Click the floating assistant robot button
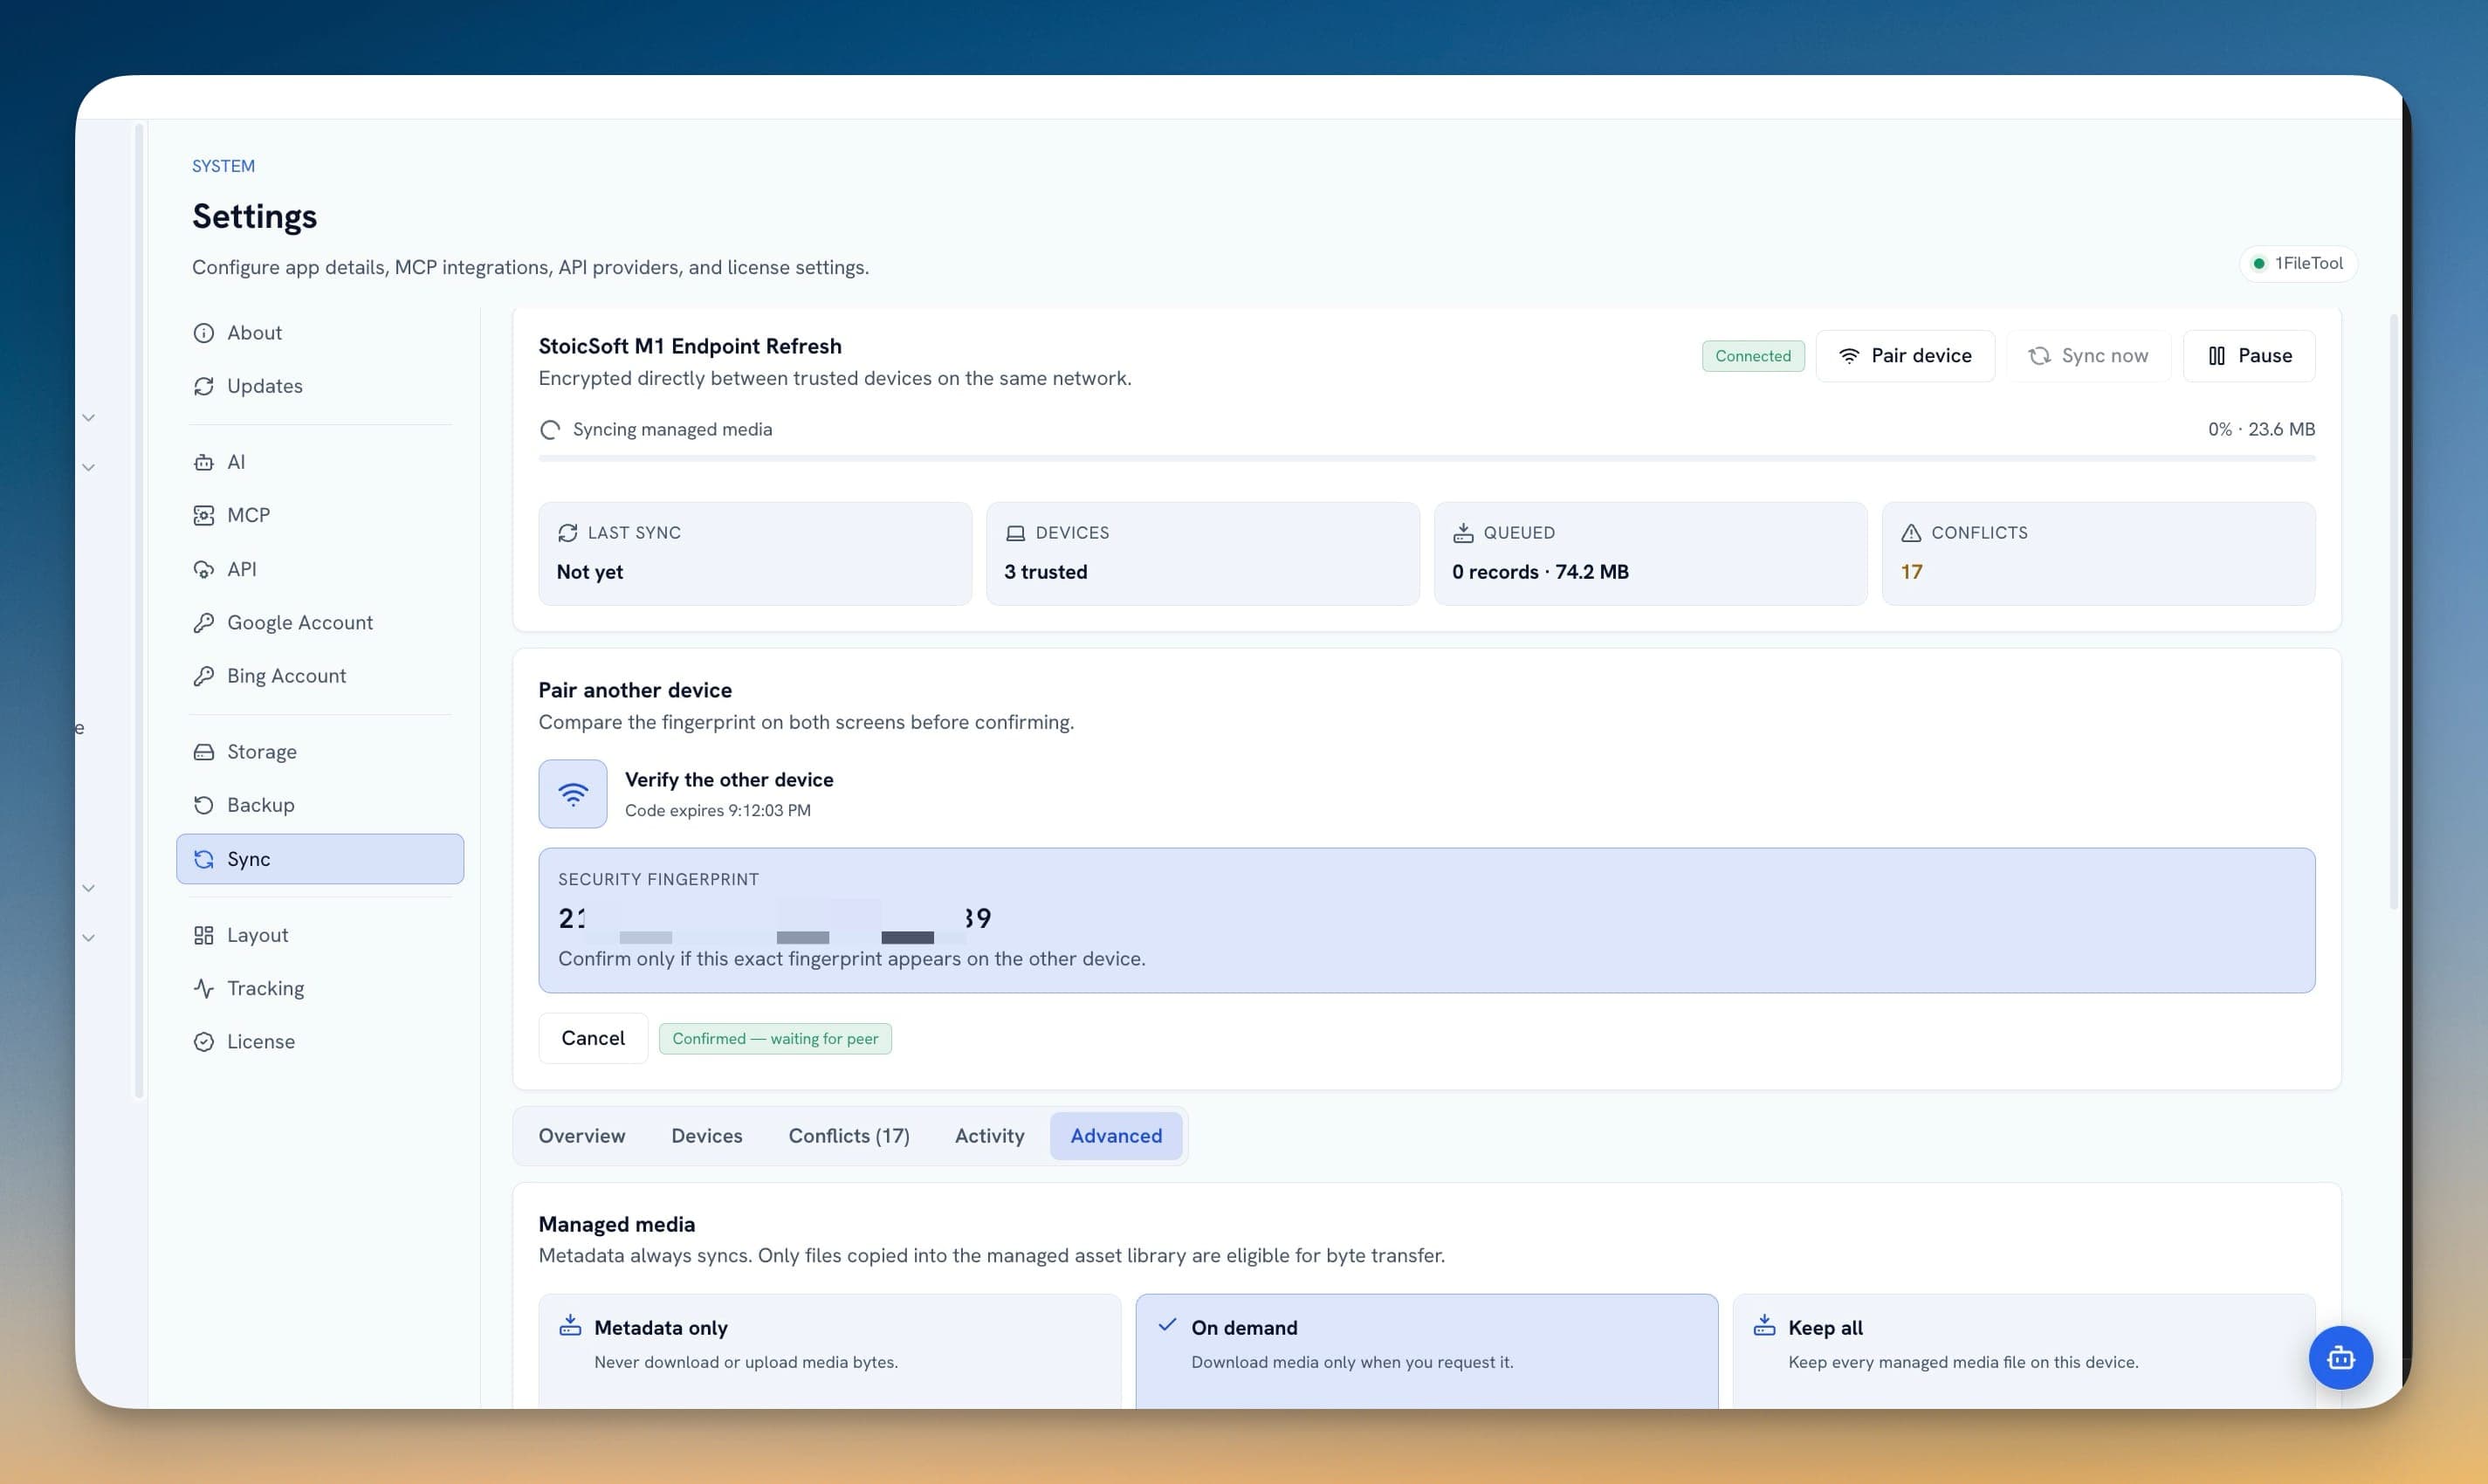Viewport: 2488px width, 1484px height. 2340,1357
